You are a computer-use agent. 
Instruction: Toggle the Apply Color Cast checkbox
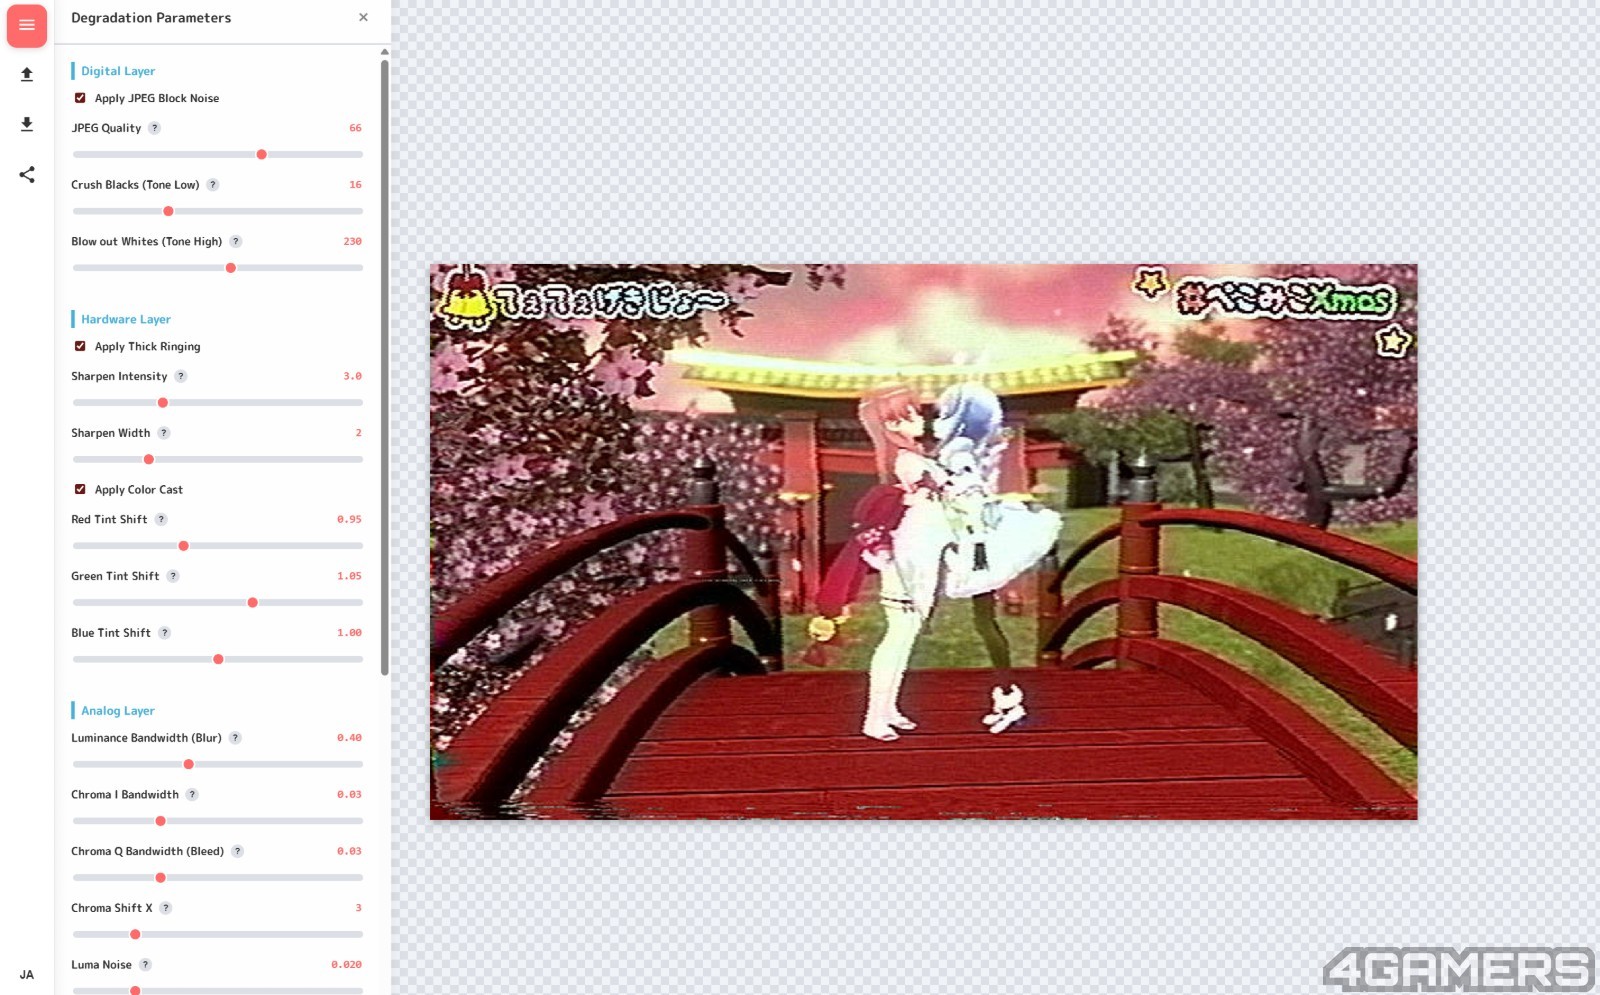[80, 489]
